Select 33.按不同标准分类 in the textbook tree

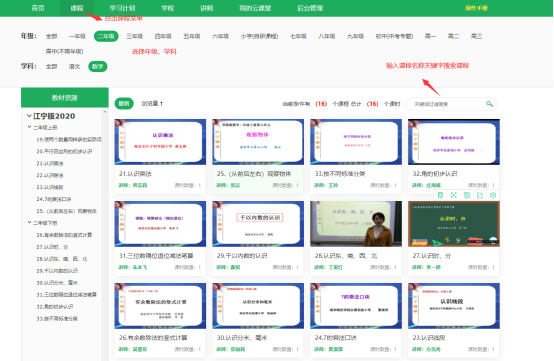coord(57,319)
